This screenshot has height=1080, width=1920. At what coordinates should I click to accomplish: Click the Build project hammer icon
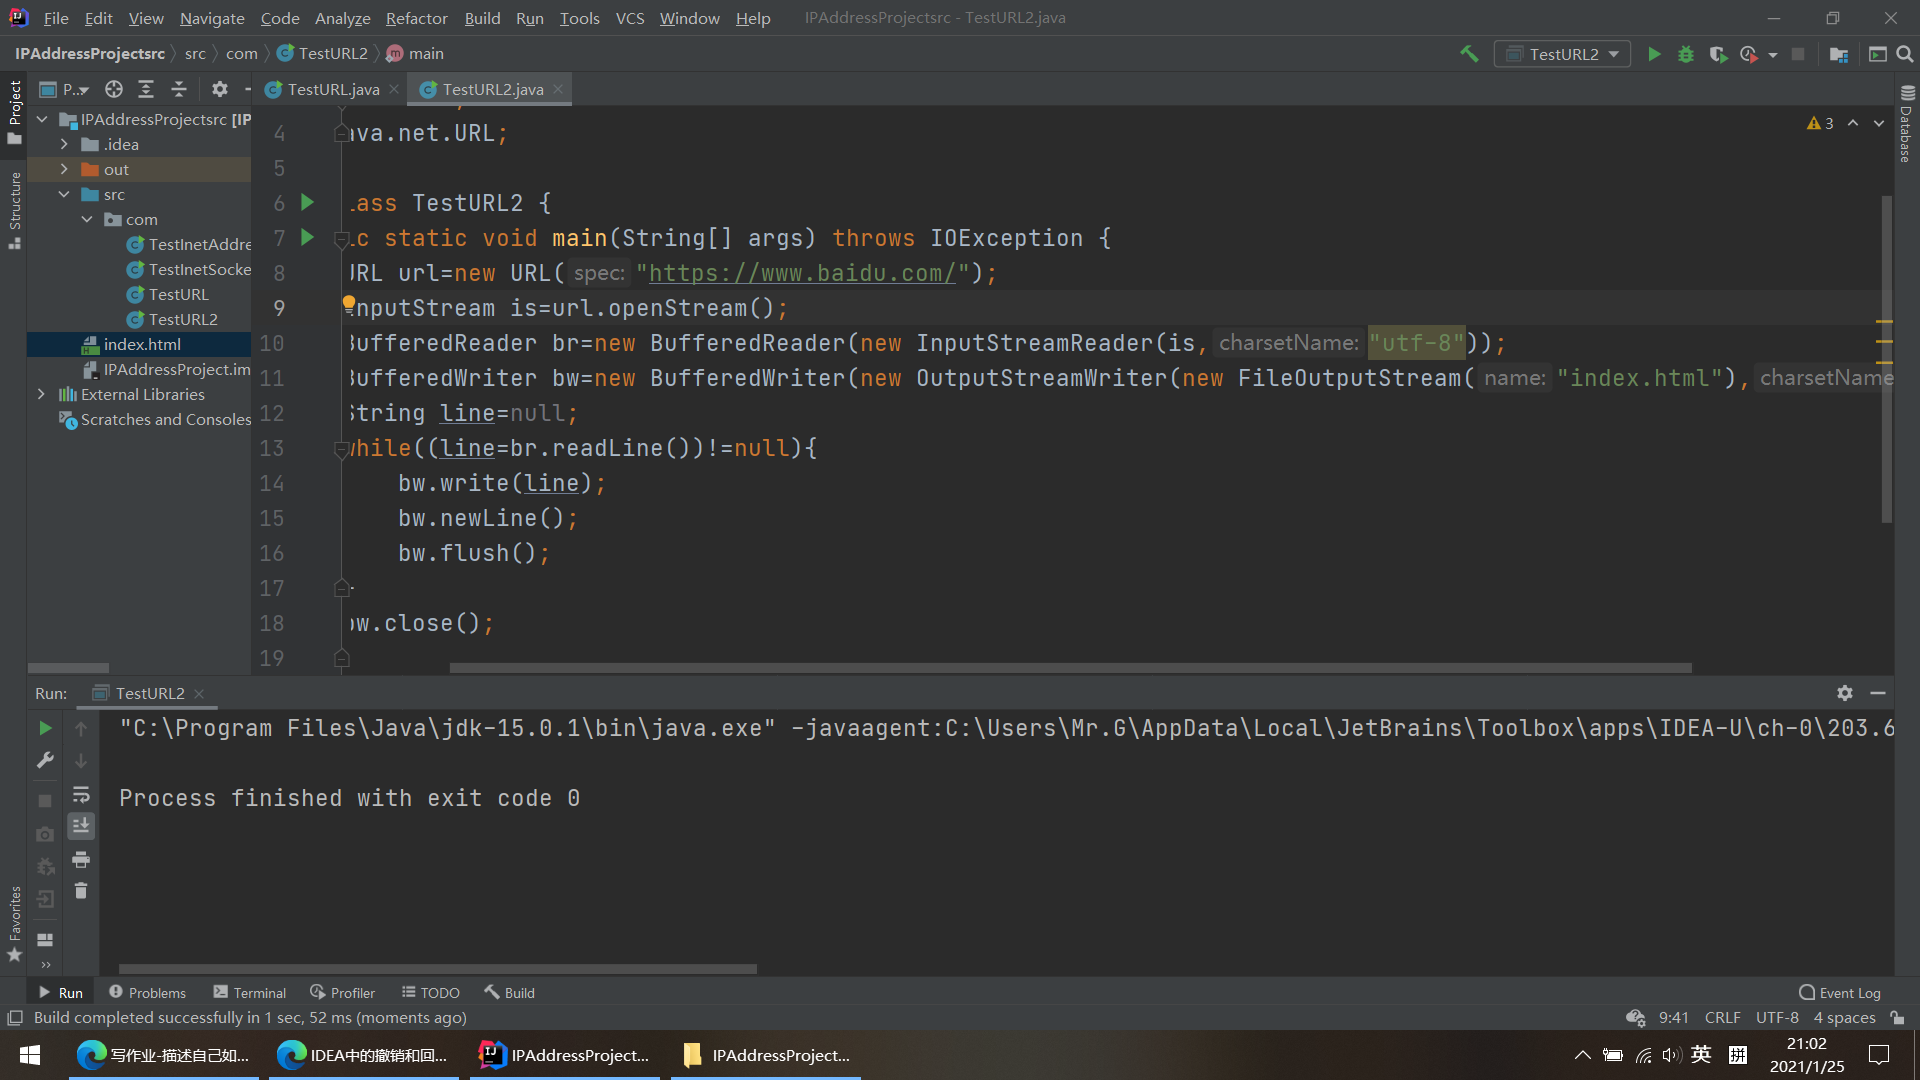point(1469,54)
